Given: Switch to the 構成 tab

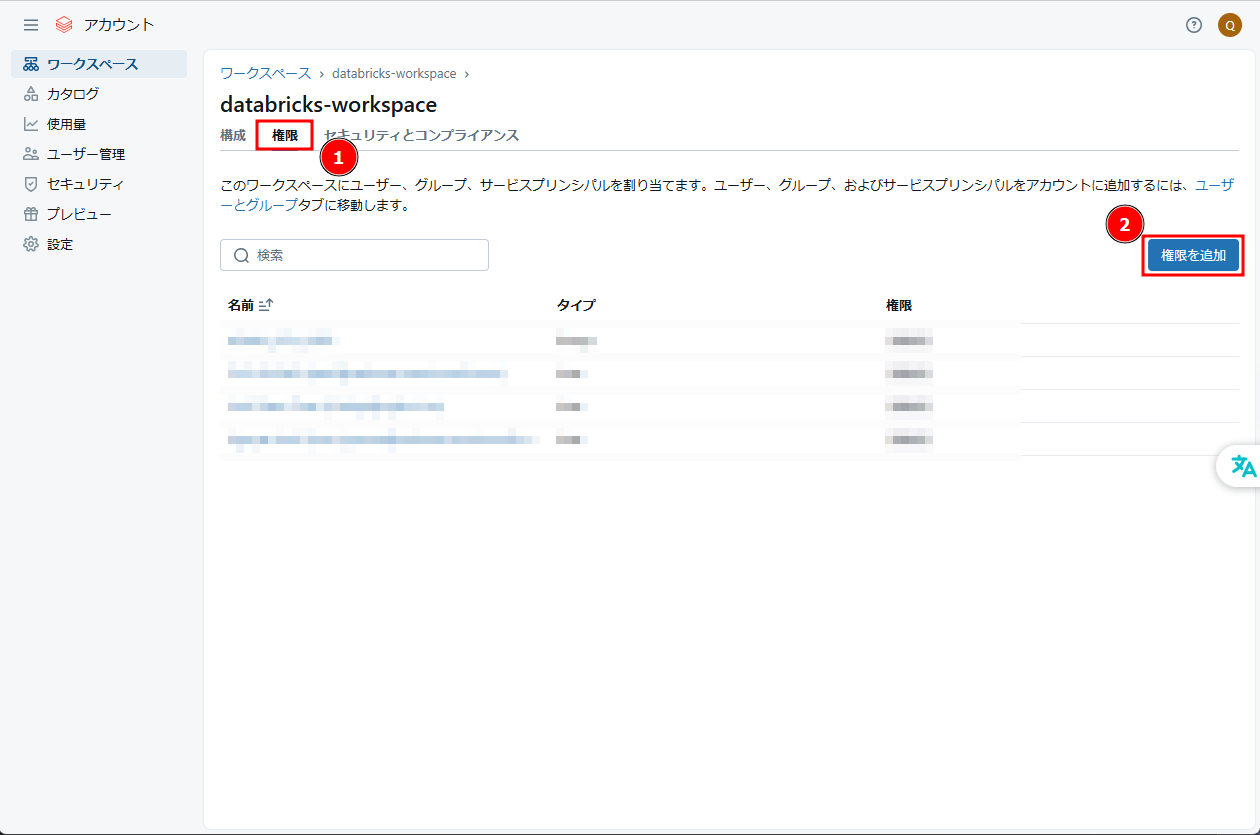Looking at the screenshot, I should tap(233, 135).
